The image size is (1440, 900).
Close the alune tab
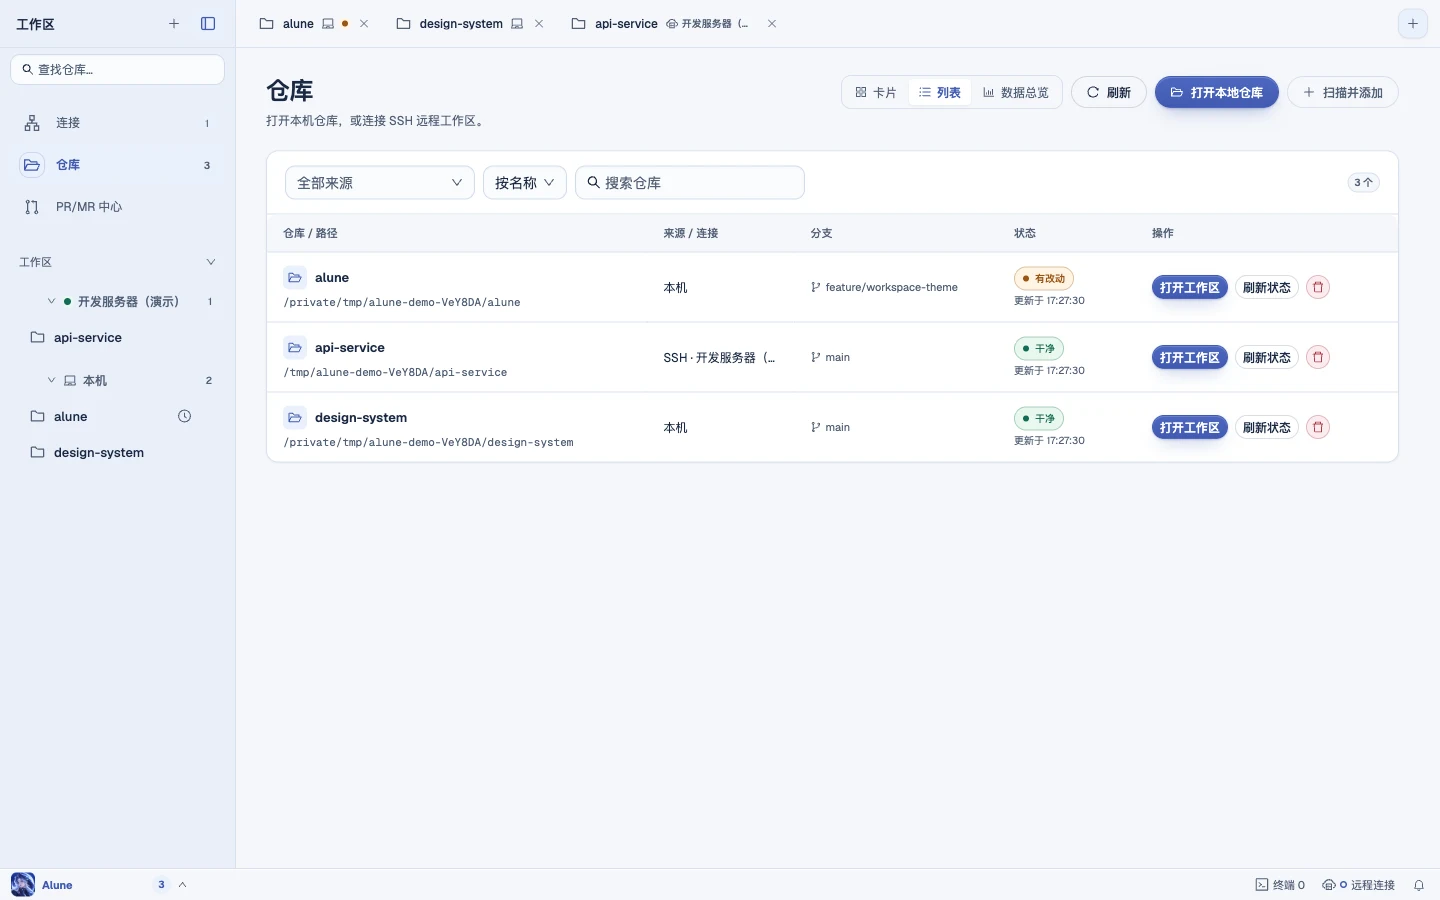[364, 24]
